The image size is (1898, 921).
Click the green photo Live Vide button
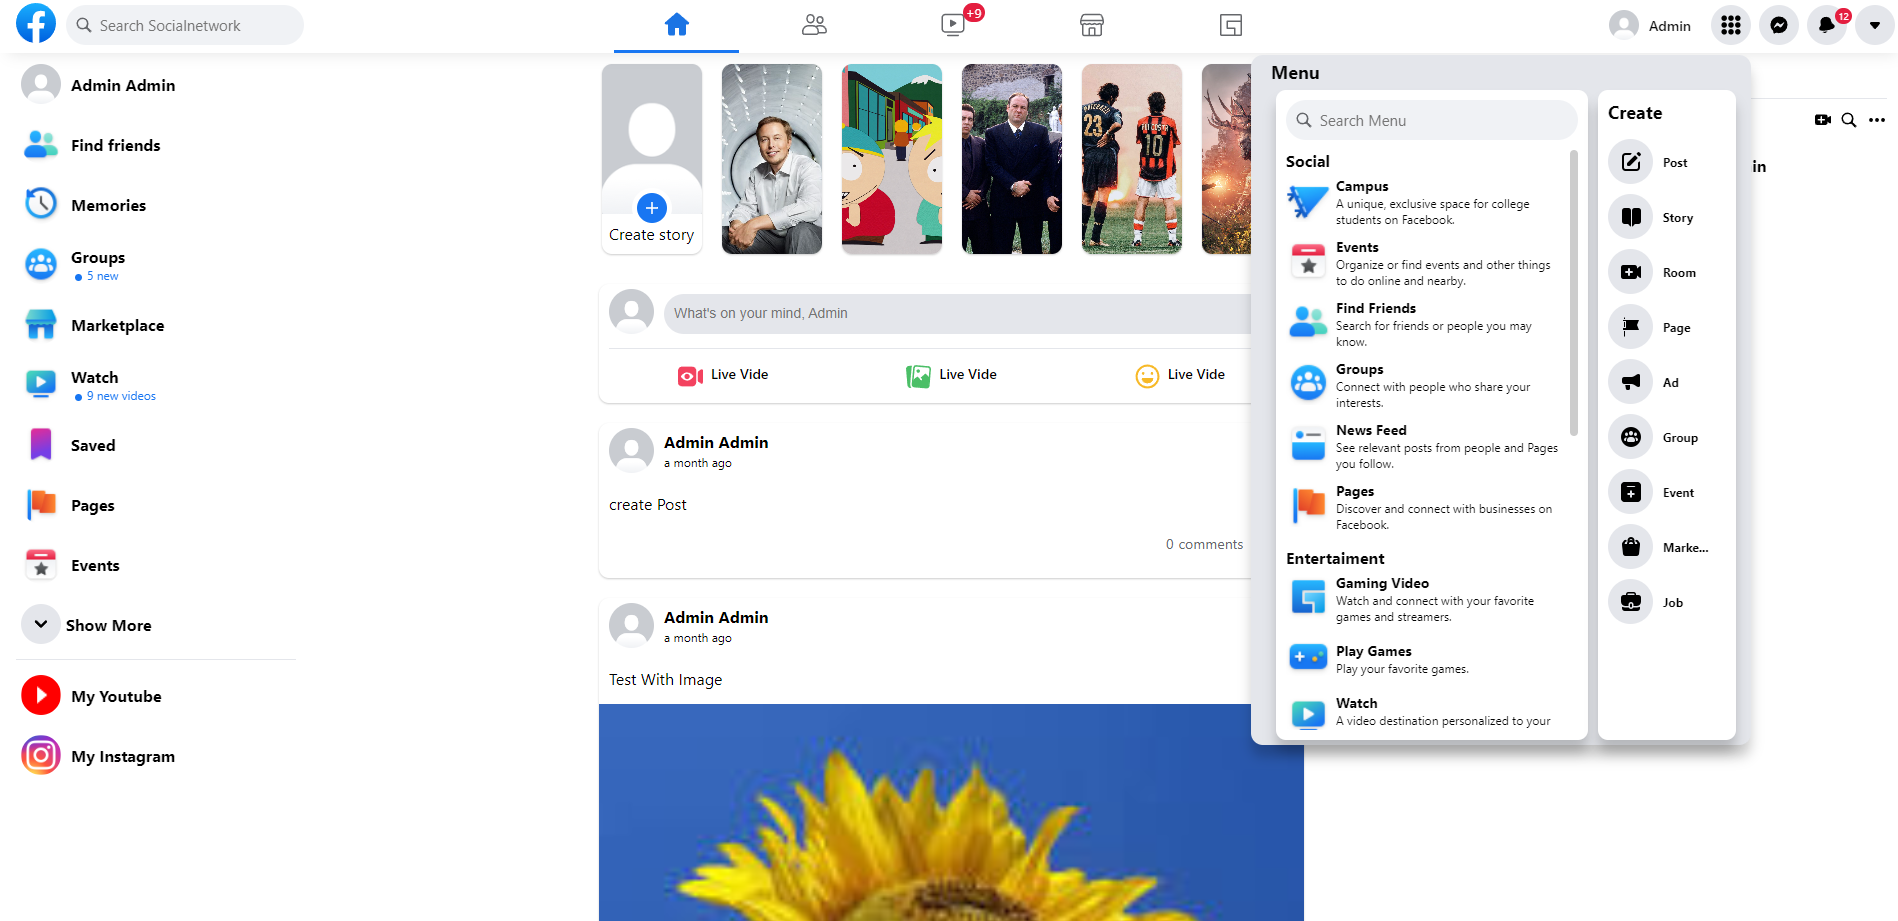click(x=951, y=375)
